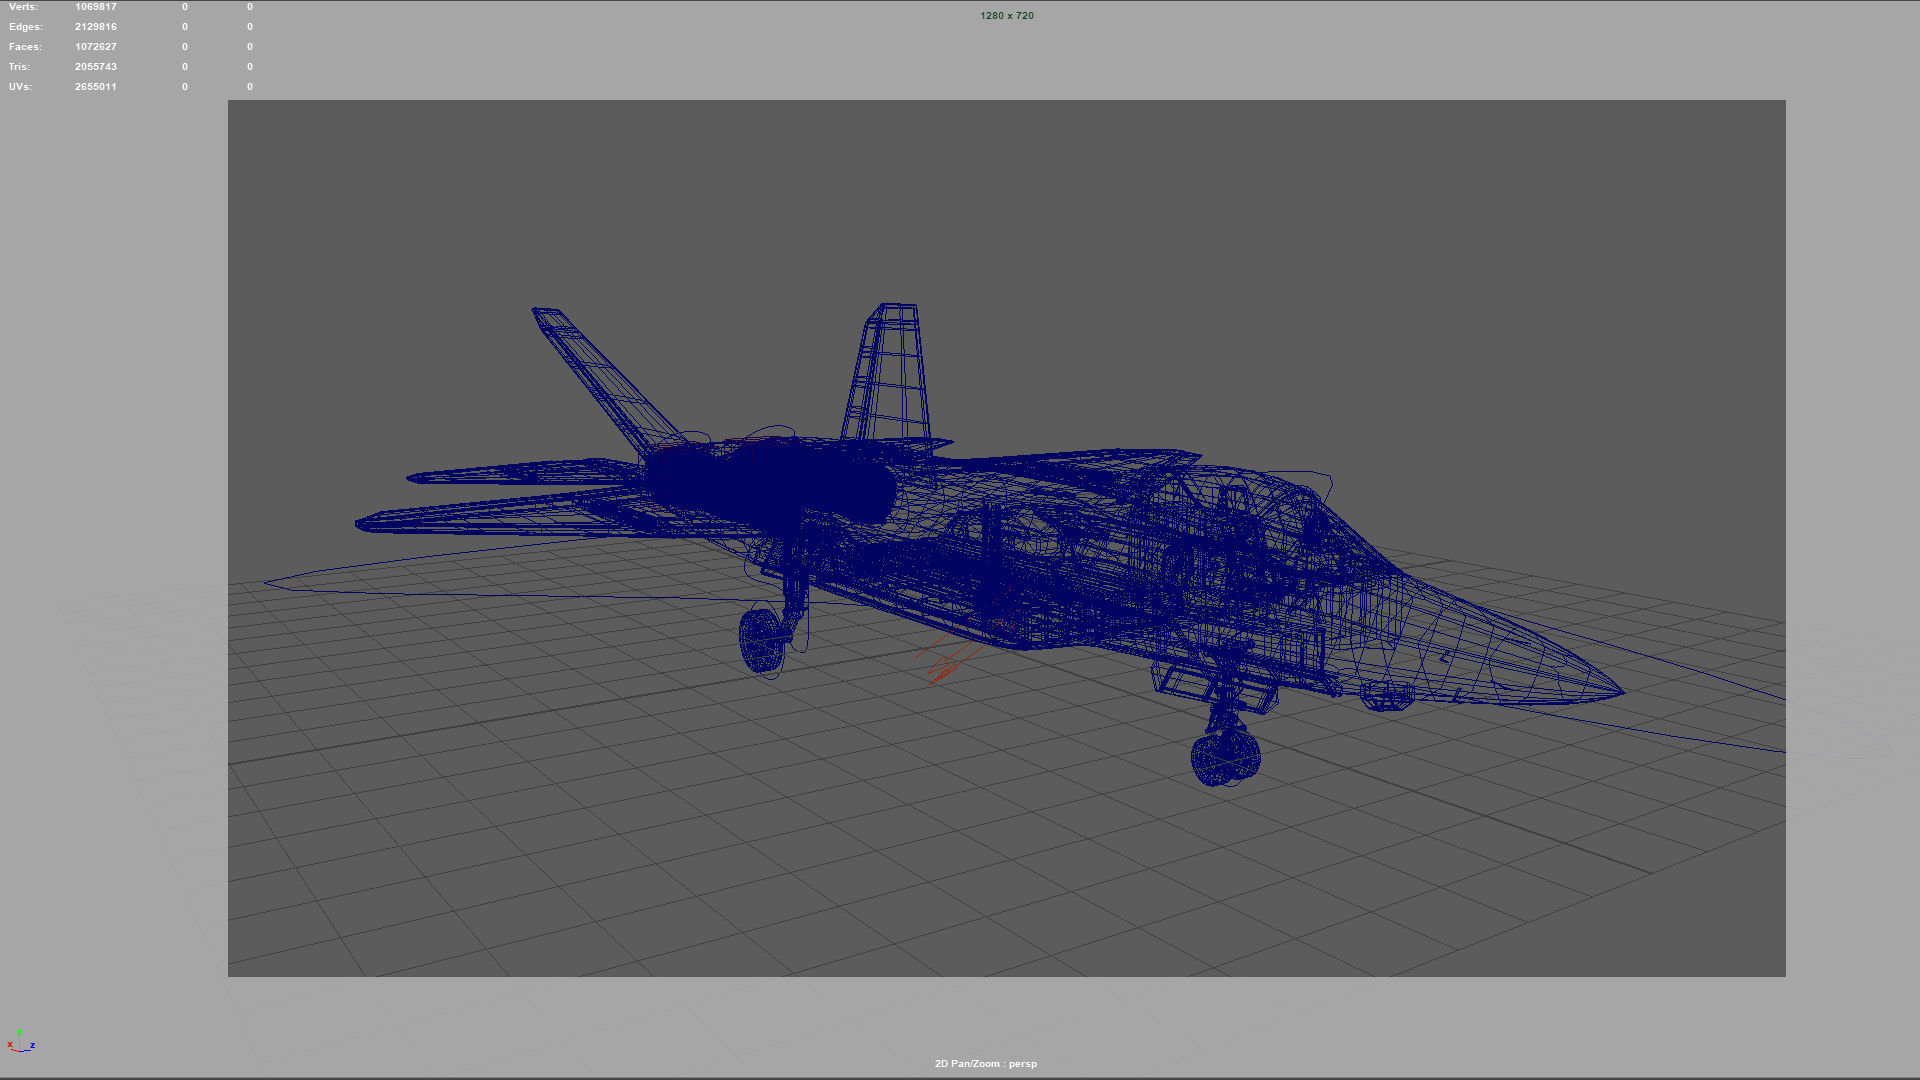
Task: Click the Tris count value 2055743
Action: coord(96,67)
